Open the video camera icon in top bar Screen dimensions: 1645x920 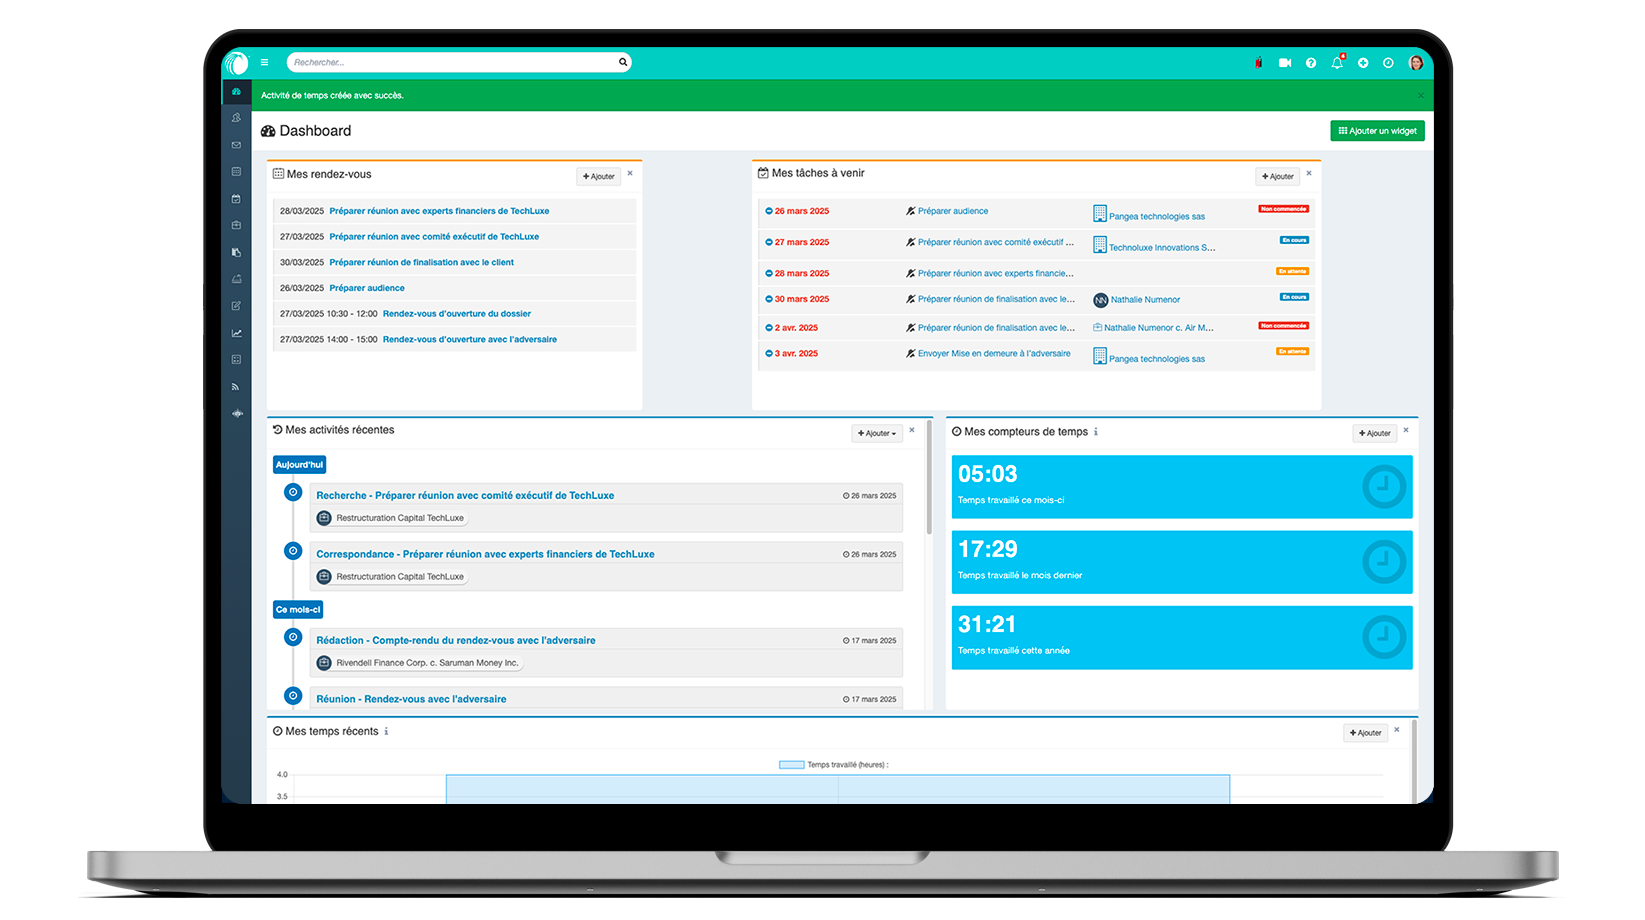click(x=1285, y=63)
